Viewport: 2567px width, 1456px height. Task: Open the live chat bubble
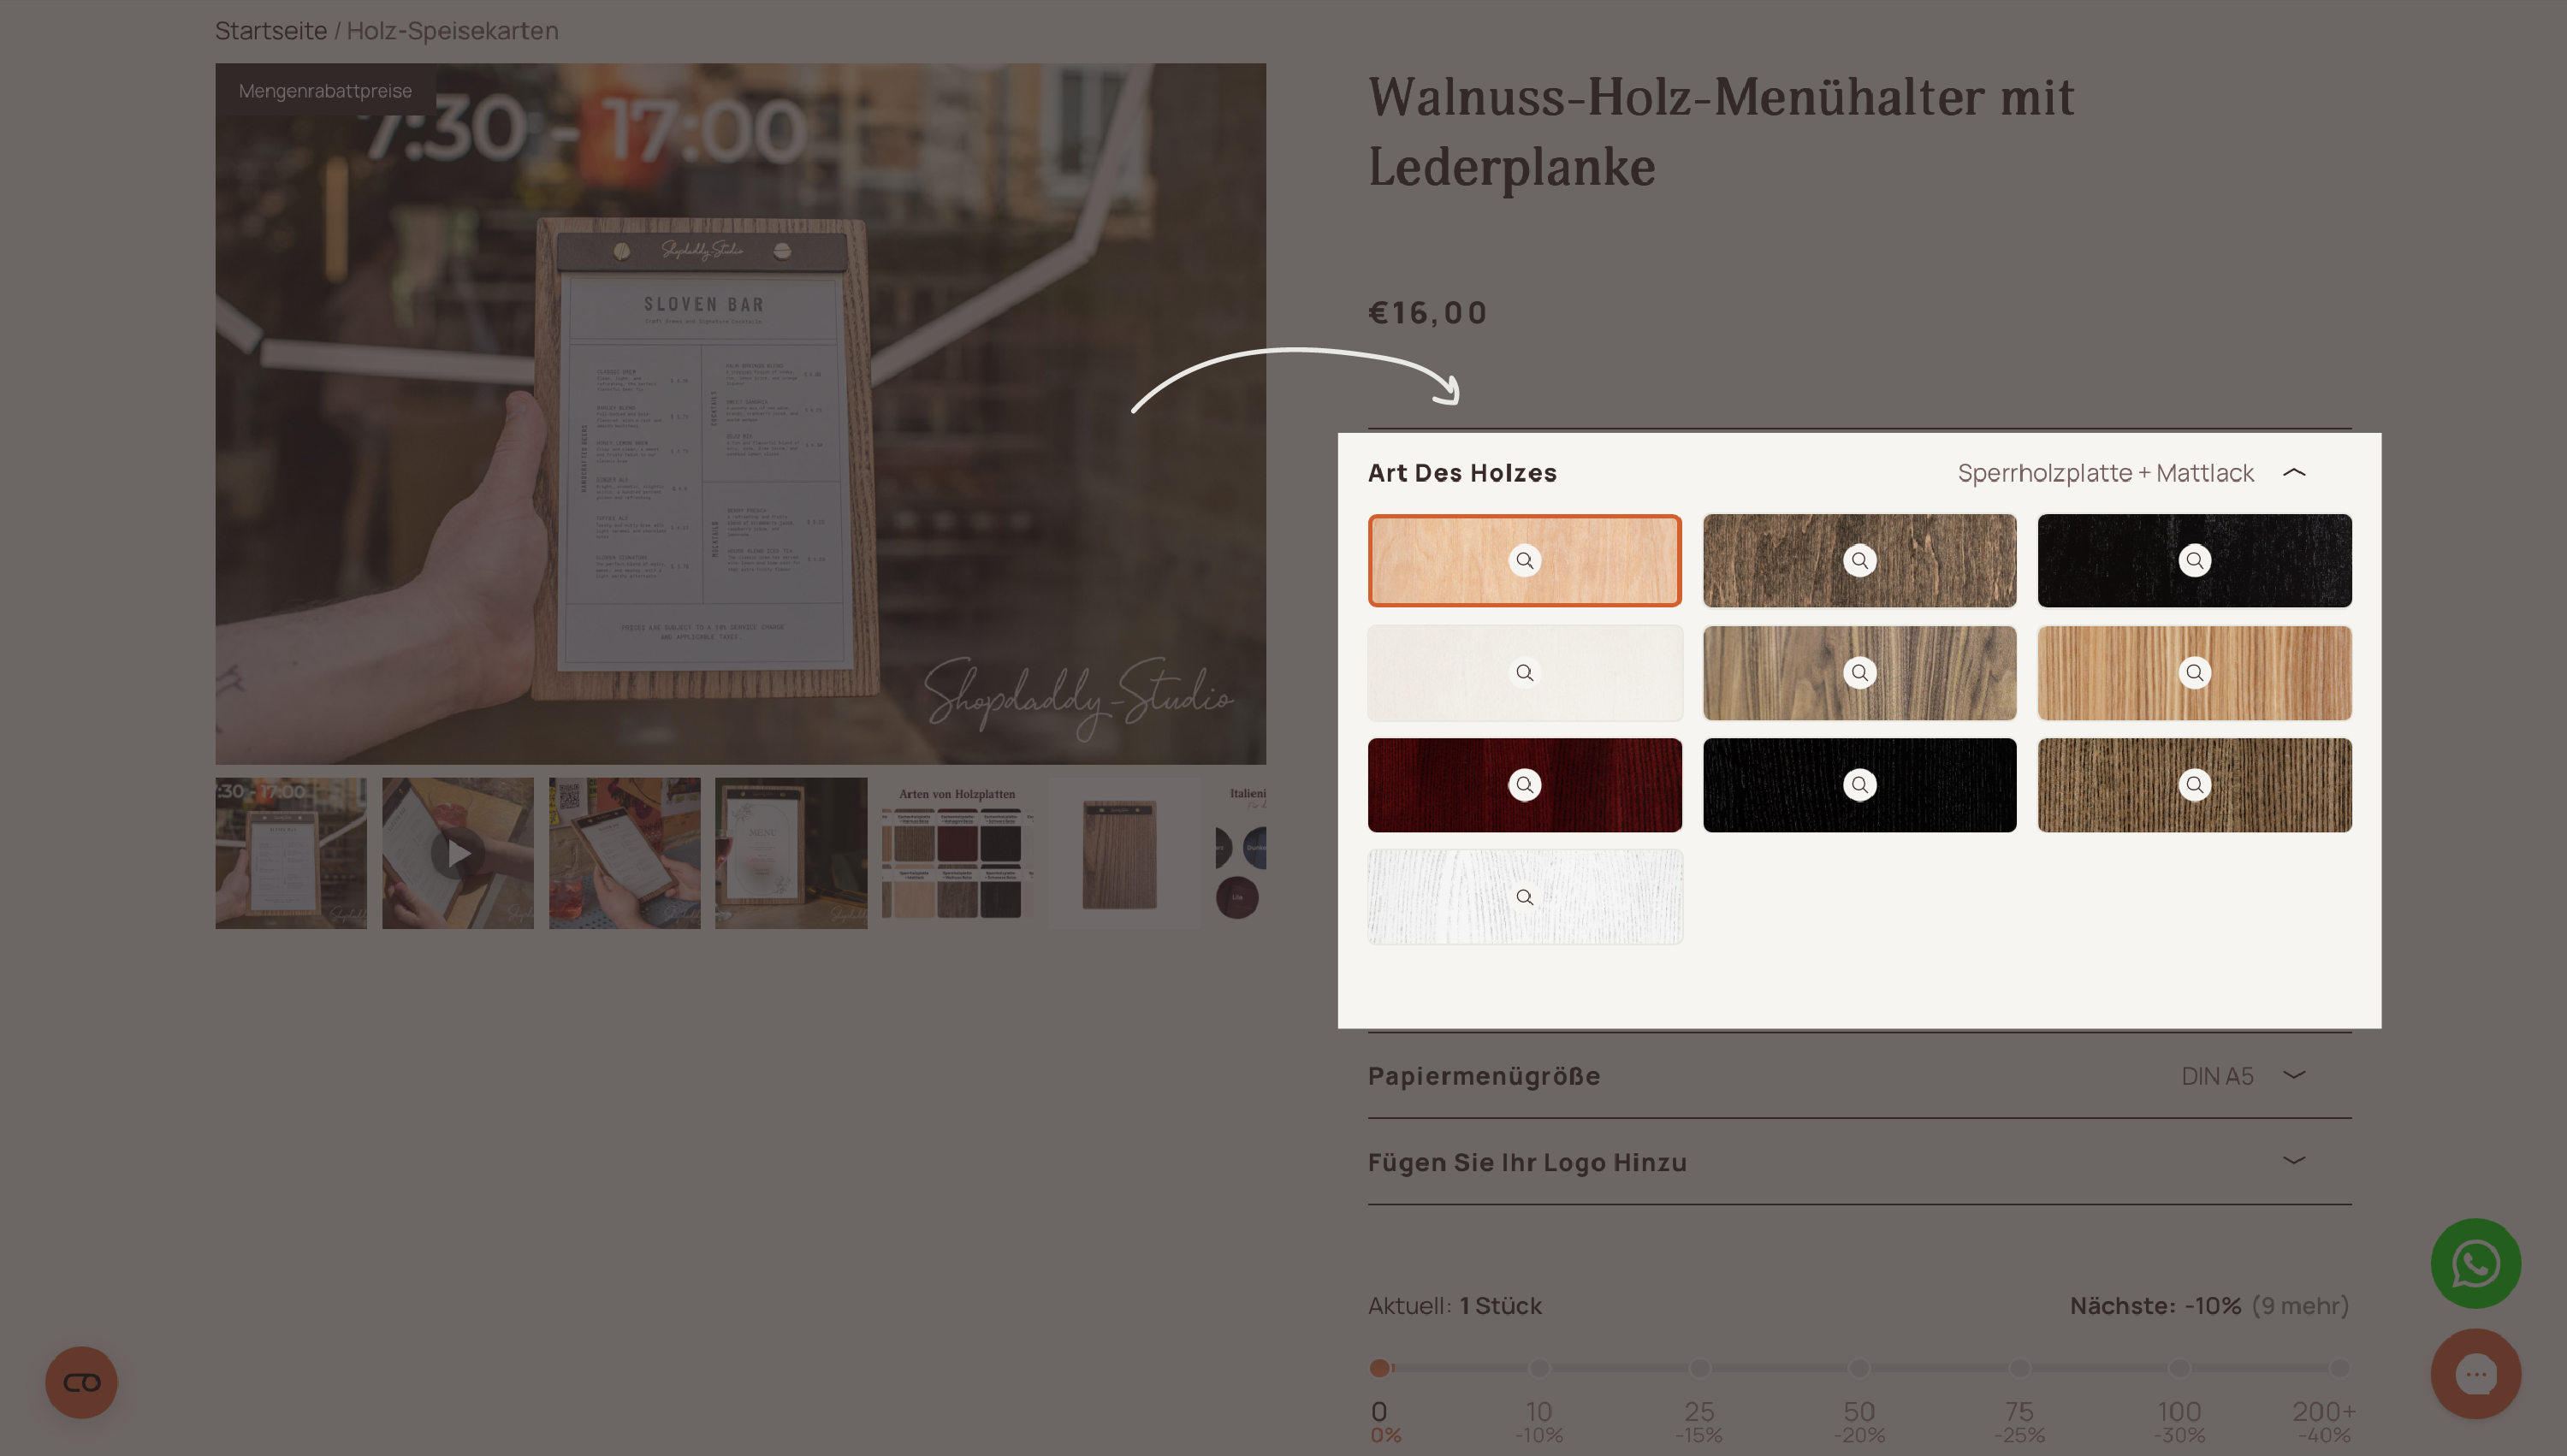point(2475,1373)
